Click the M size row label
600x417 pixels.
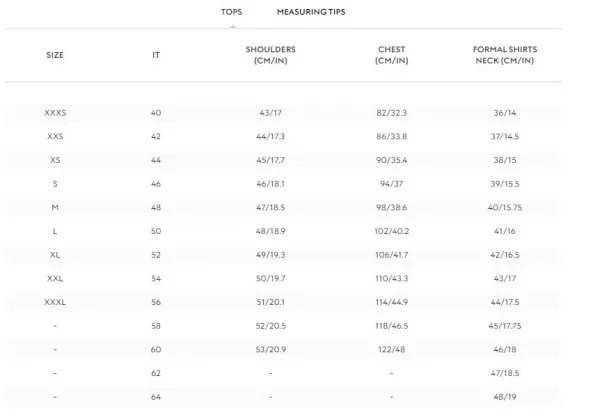click(x=55, y=207)
